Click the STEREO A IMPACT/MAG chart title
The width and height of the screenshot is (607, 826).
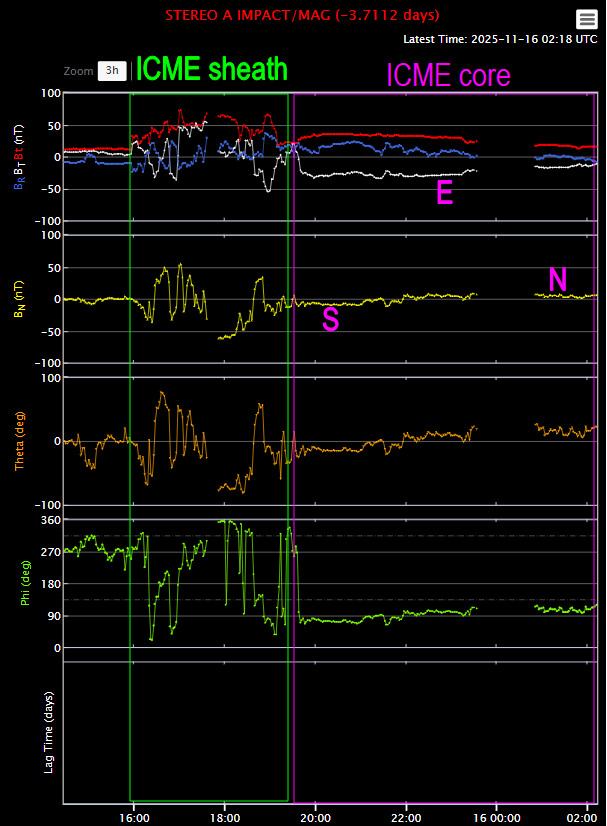302,15
